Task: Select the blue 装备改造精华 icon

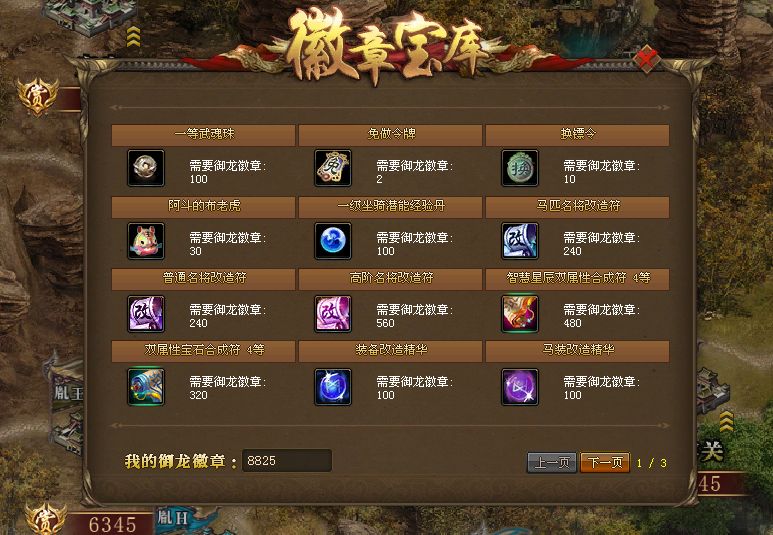Action: pos(333,387)
